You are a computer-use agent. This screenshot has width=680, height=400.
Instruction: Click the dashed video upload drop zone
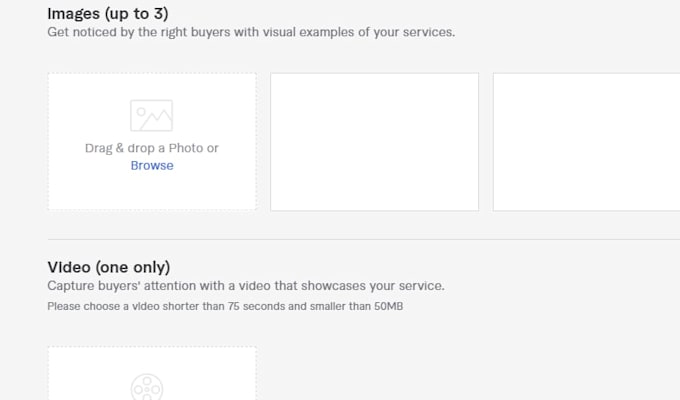point(152,373)
